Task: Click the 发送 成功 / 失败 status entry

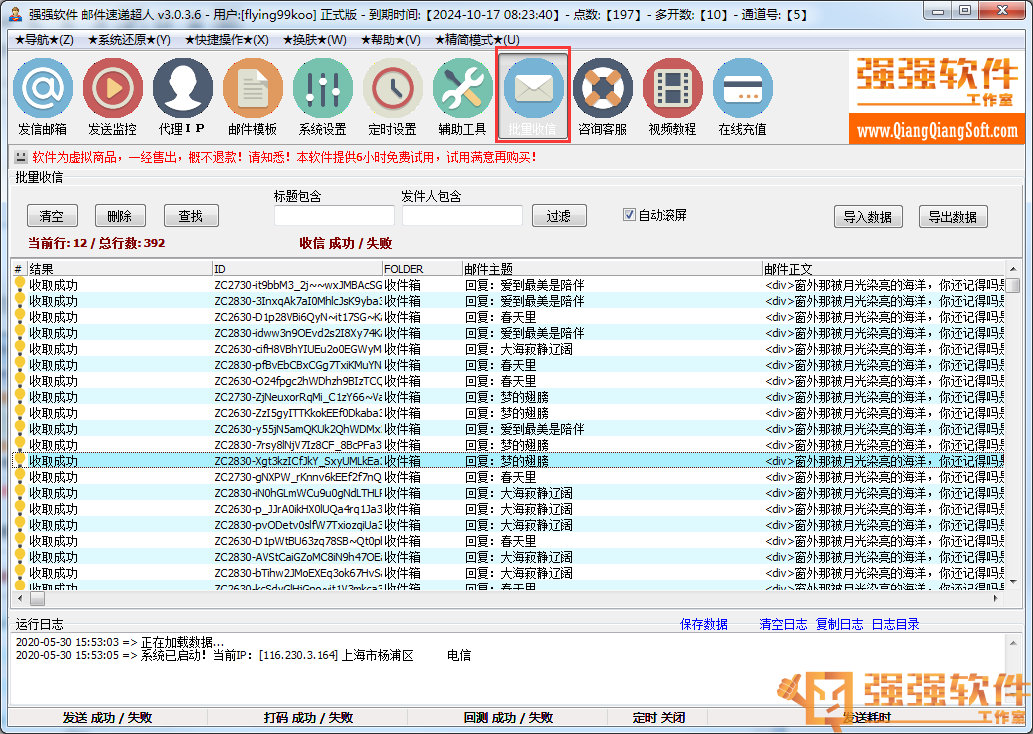Action: point(107,718)
